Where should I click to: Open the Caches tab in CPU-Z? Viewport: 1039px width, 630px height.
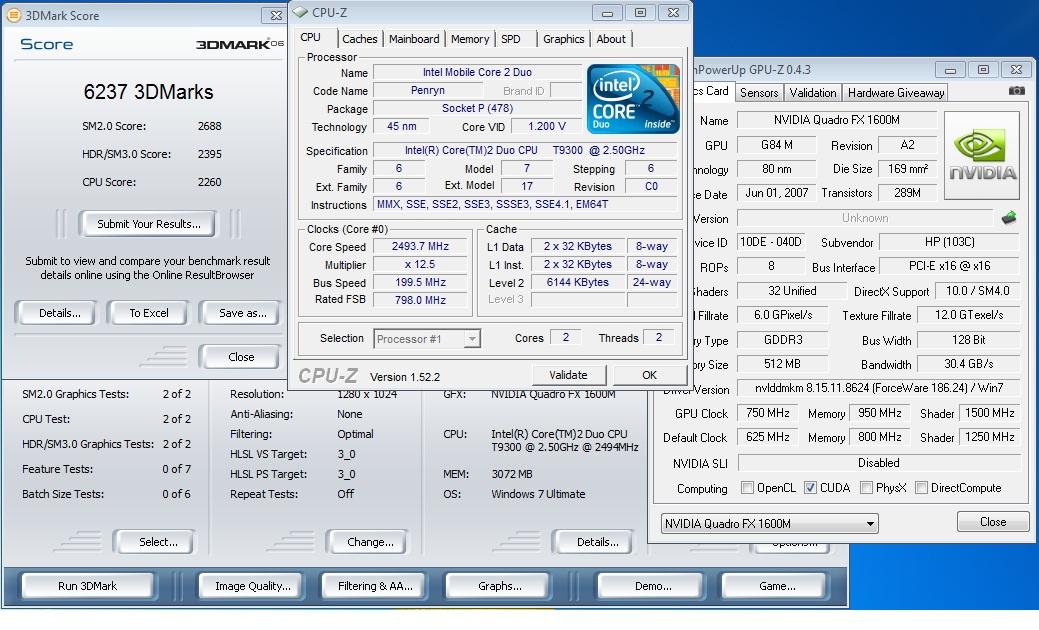tap(360, 39)
